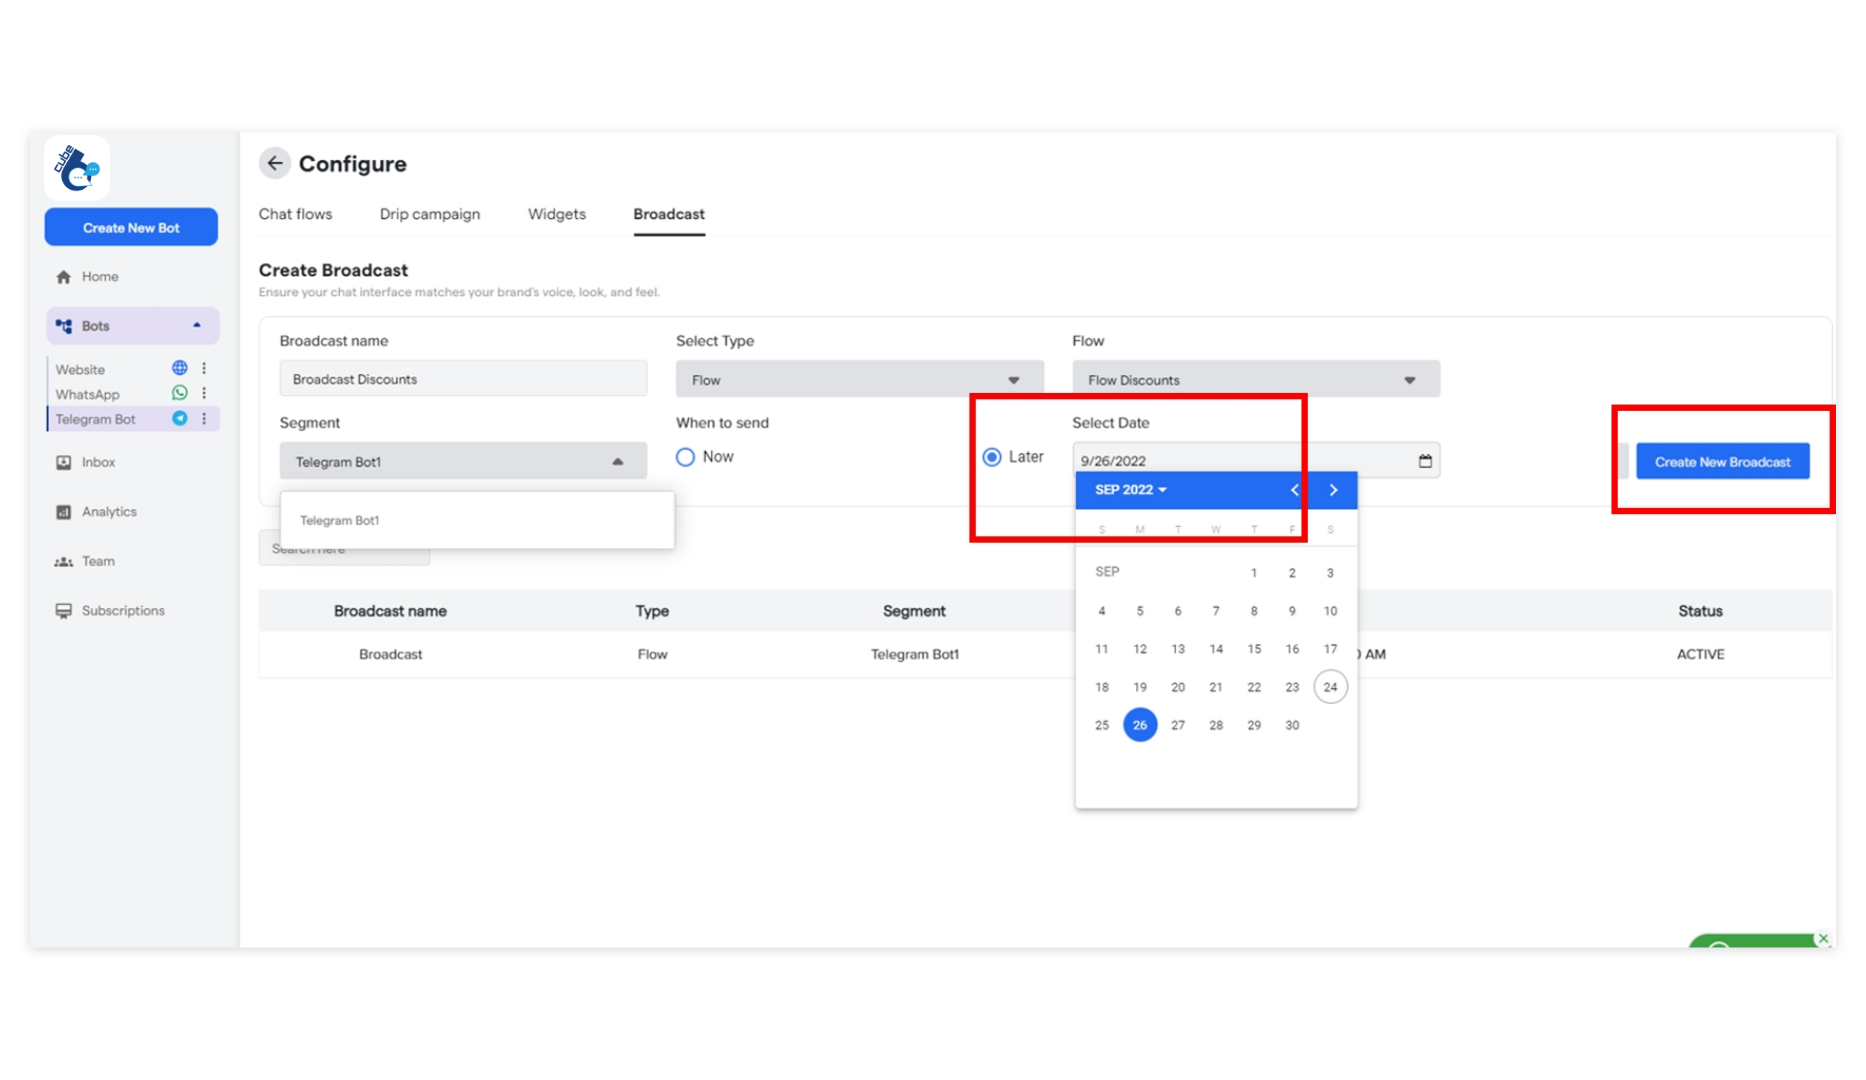Go back with the arrow next to Configure

click(x=275, y=163)
